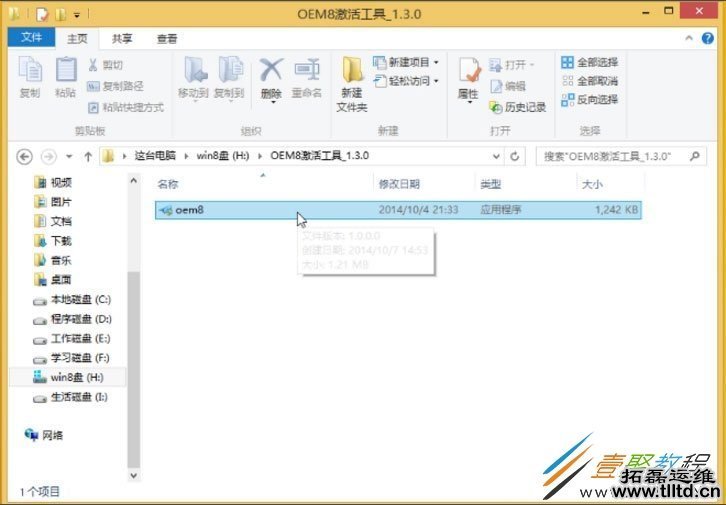Select 程序磁盘 (D:) drive
Viewport: 726px width, 505px height.
click(x=72, y=319)
